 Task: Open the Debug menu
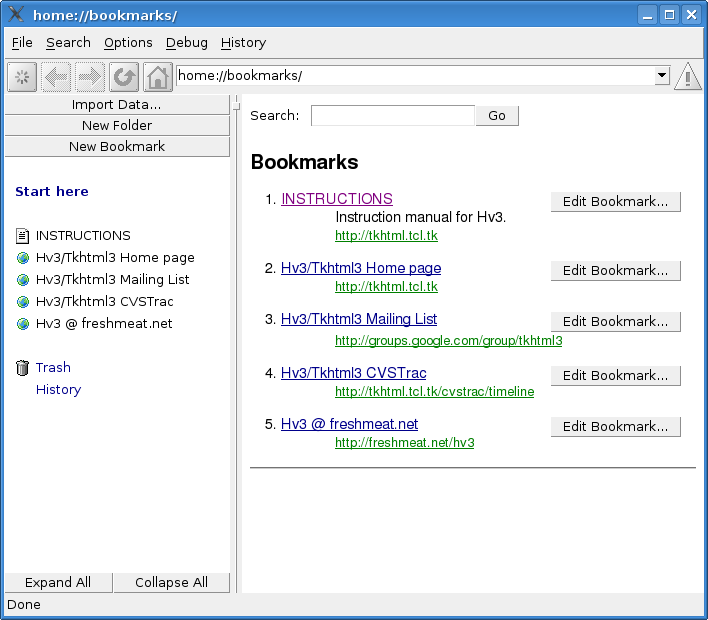(x=187, y=43)
